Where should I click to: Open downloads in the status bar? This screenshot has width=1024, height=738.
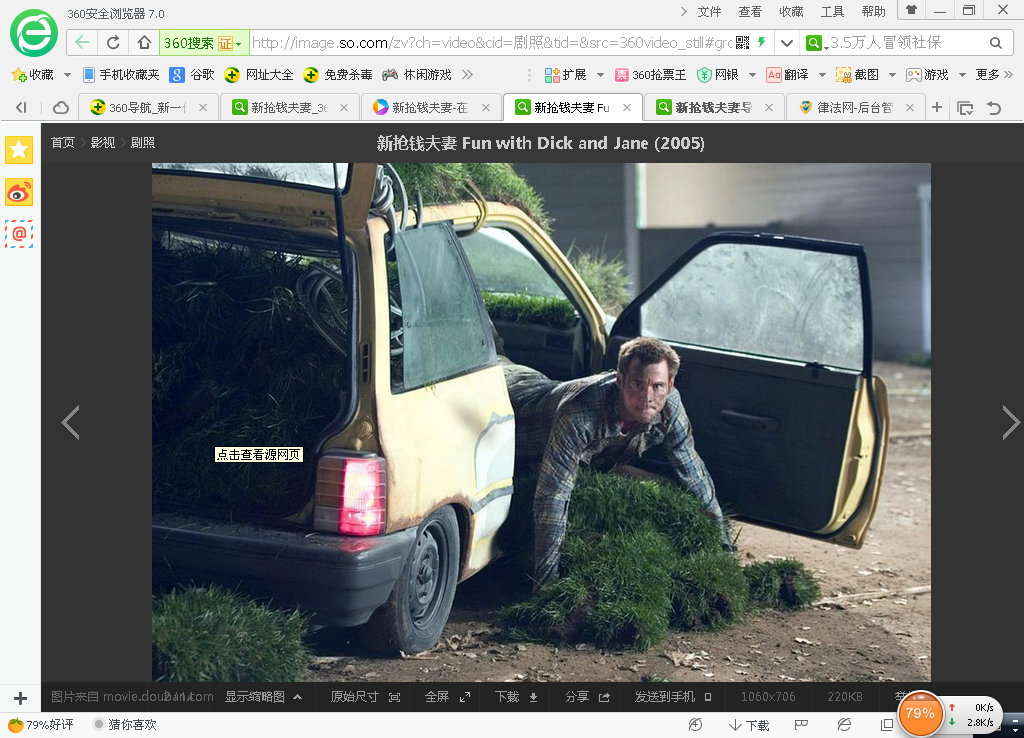(x=748, y=725)
